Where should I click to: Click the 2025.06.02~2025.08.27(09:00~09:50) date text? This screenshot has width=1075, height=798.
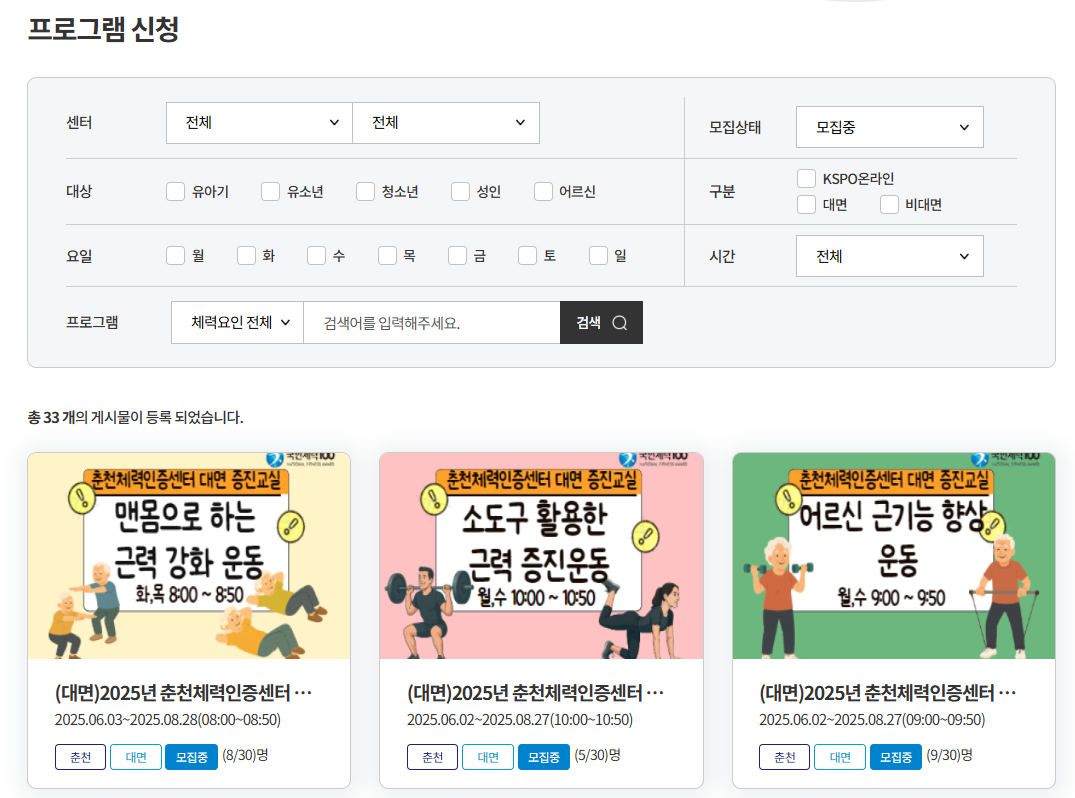872,720
